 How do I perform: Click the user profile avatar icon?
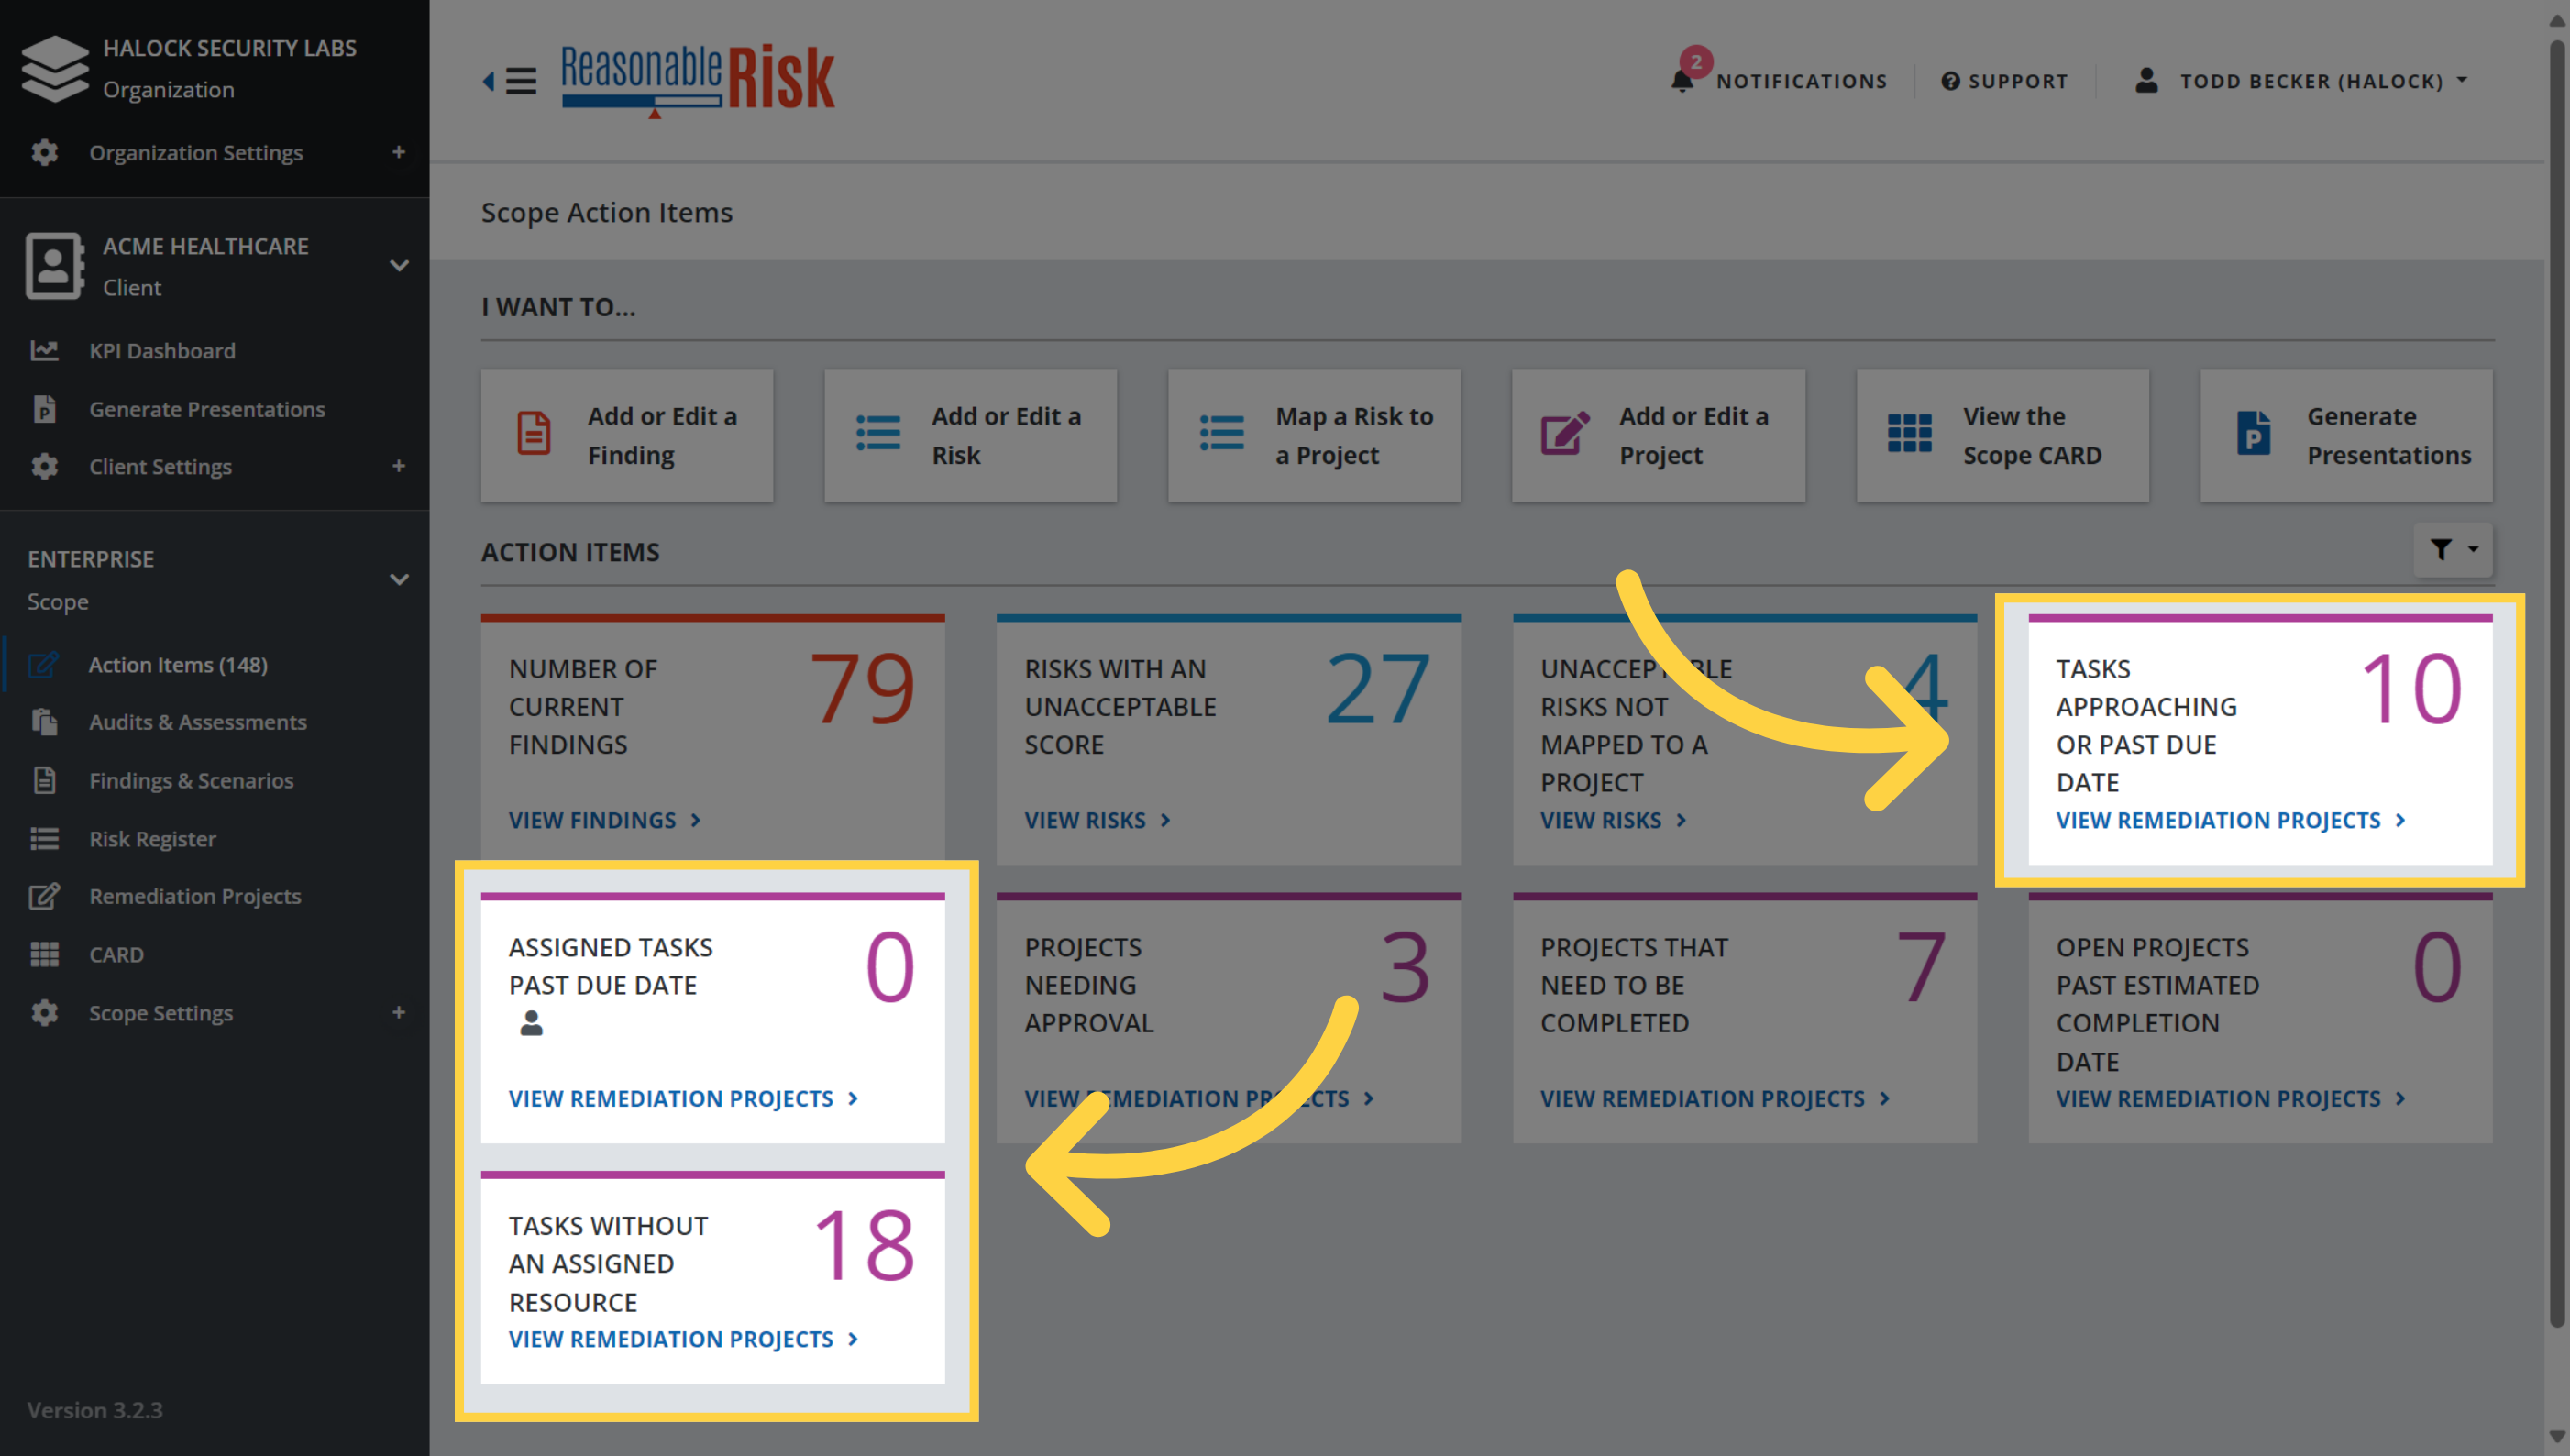pyautogui.click(x=2146, y=80)
